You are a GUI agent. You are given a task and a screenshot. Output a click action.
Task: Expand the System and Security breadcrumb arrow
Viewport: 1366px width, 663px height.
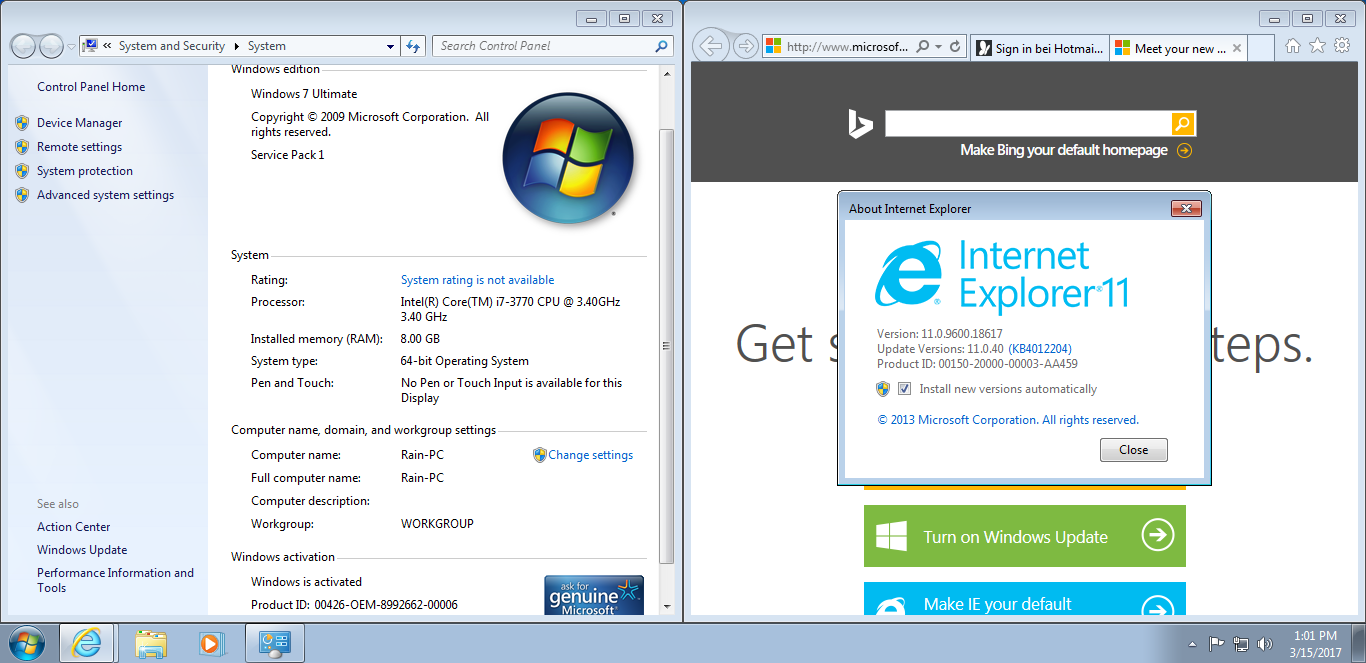coord(237,46)
